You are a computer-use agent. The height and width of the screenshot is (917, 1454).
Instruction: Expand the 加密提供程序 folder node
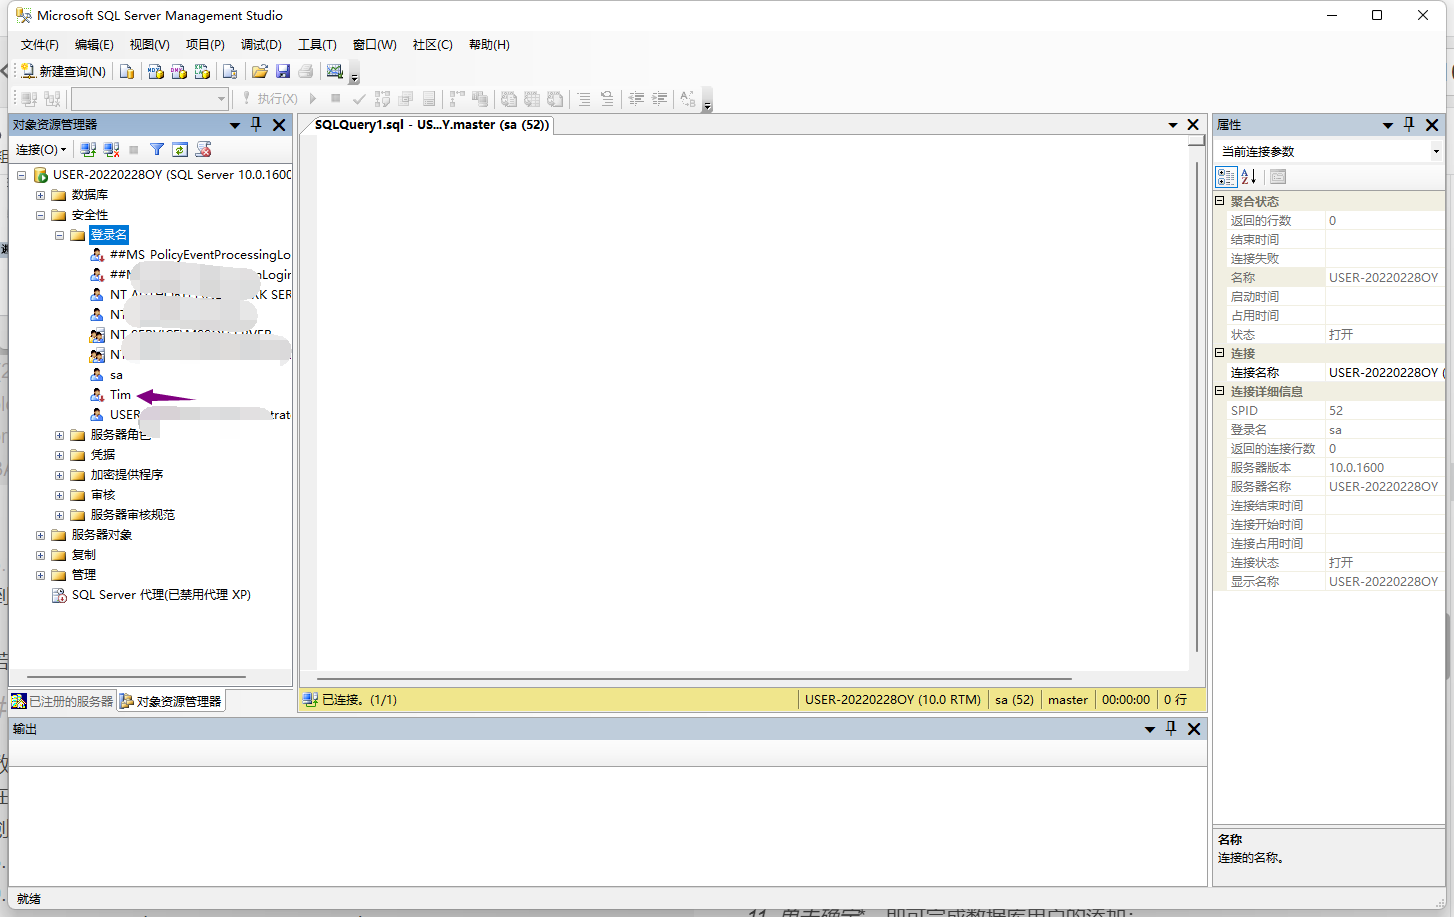59,475
